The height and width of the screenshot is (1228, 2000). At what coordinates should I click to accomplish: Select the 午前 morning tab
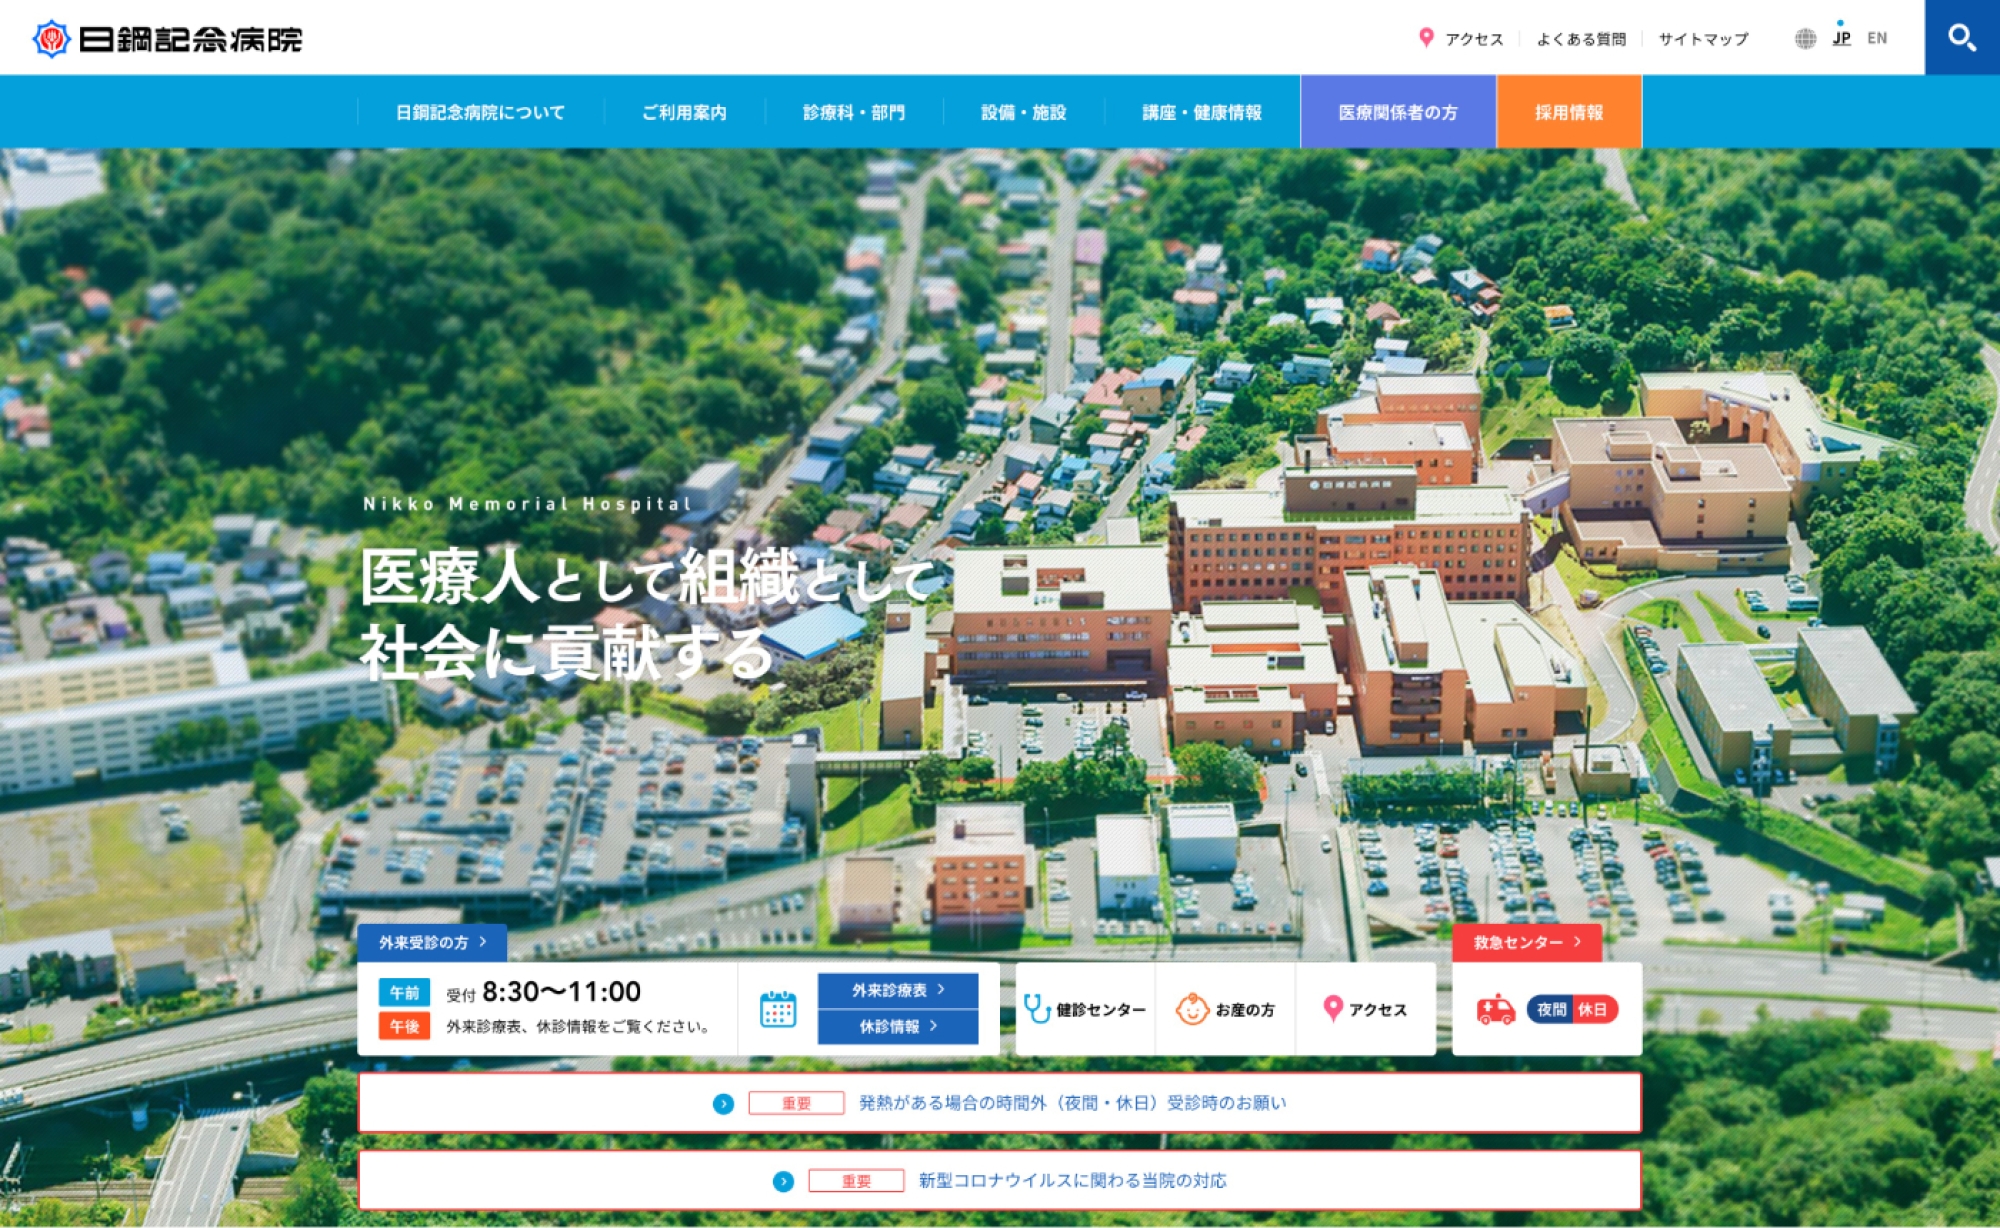[x=404, y=992]
